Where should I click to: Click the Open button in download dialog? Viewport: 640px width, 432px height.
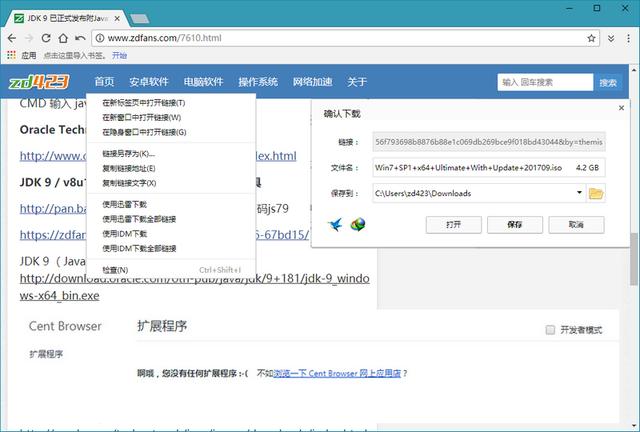point(453,225)
